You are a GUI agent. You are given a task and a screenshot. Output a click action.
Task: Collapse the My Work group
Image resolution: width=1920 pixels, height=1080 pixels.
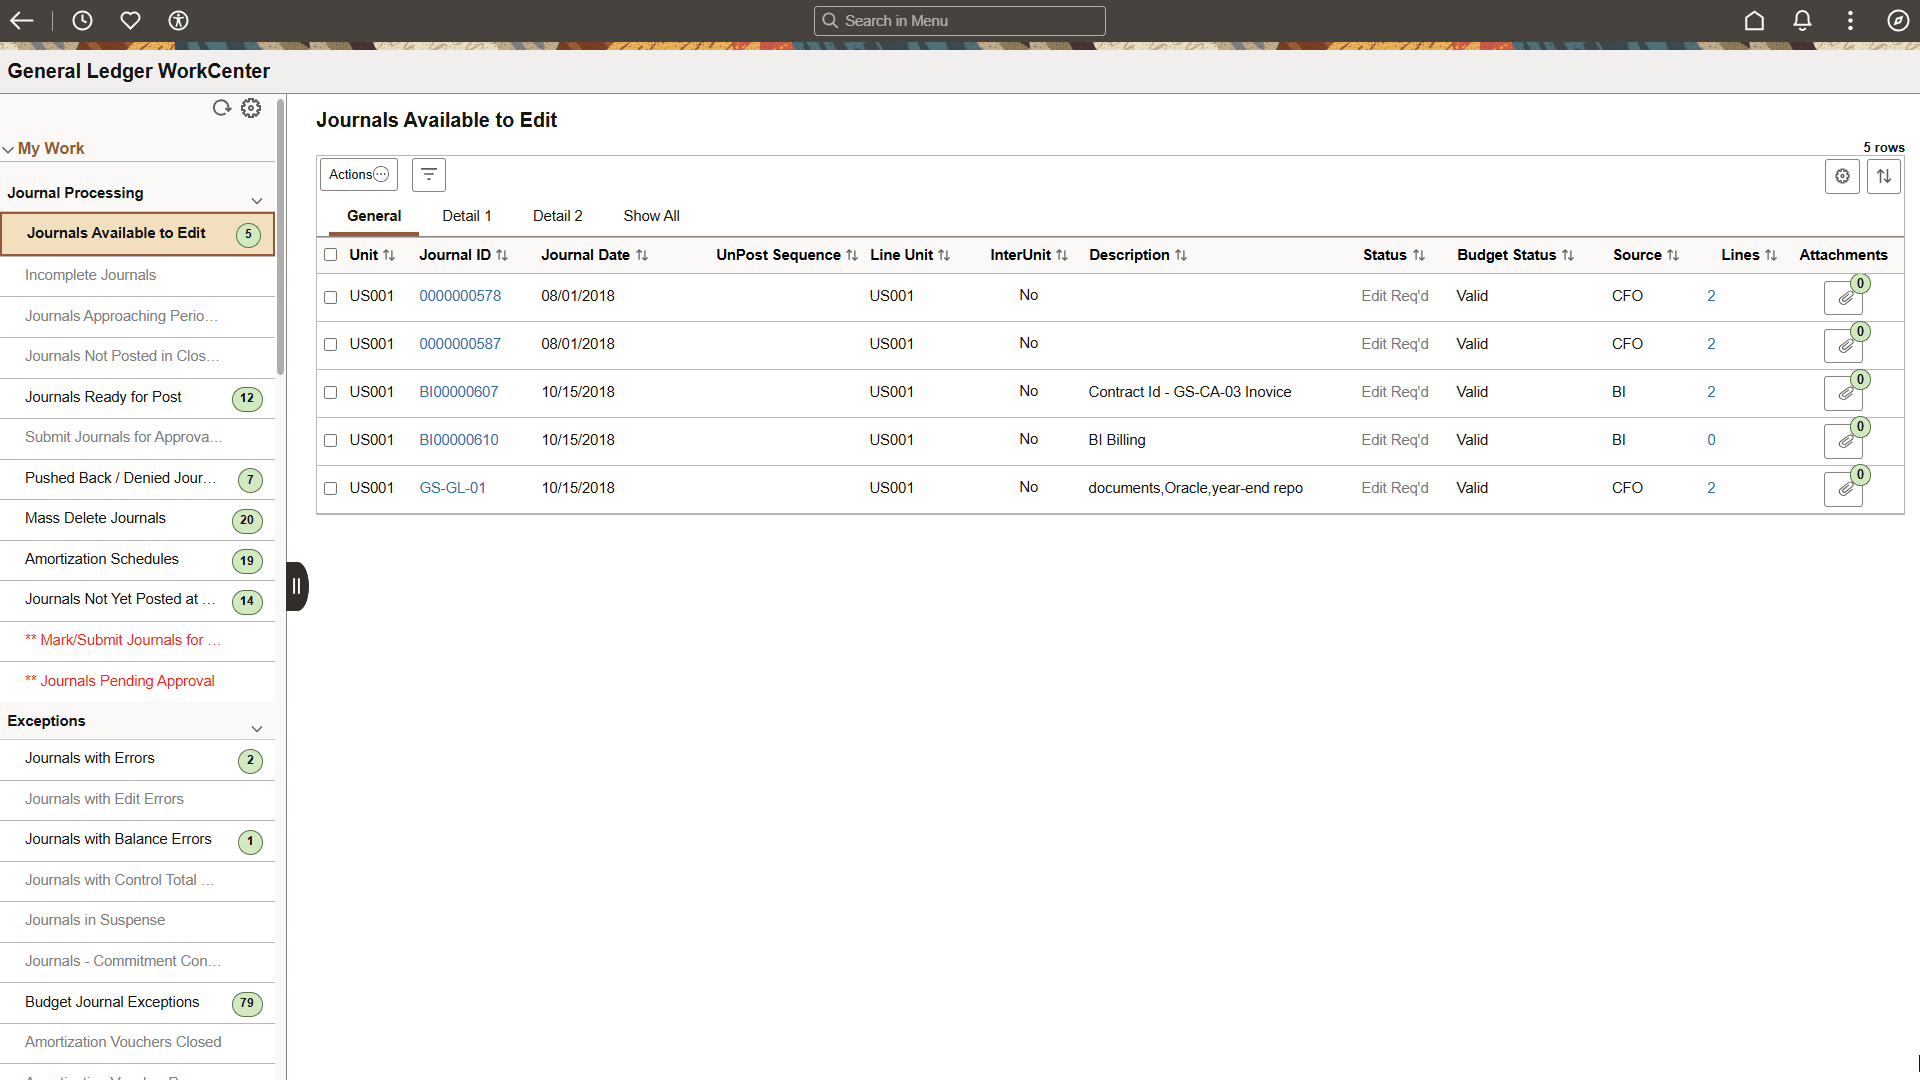9,148
